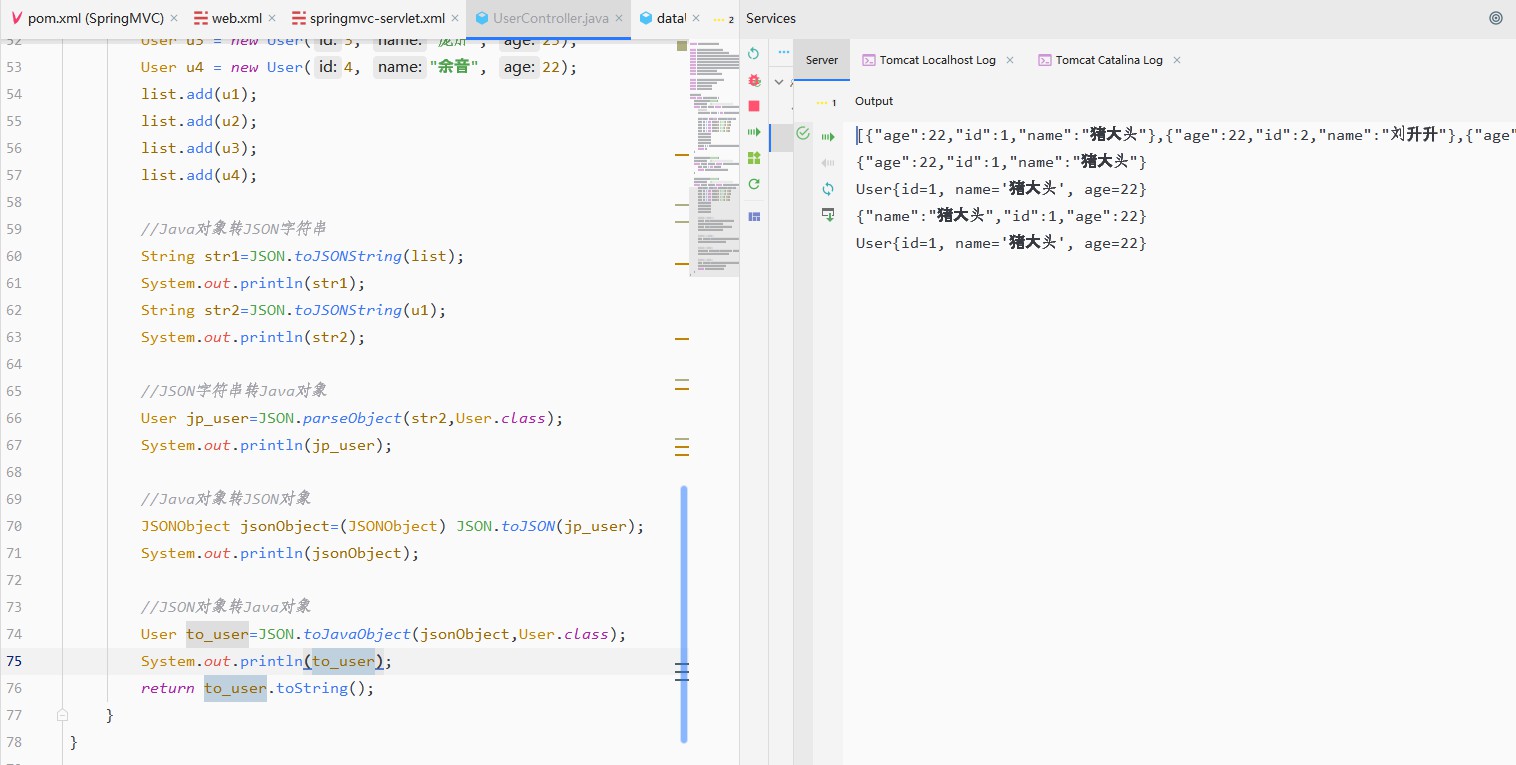Click the Output label in Services
The height and width of the screenshot is (765, 1516).
[x=874, y=101]
